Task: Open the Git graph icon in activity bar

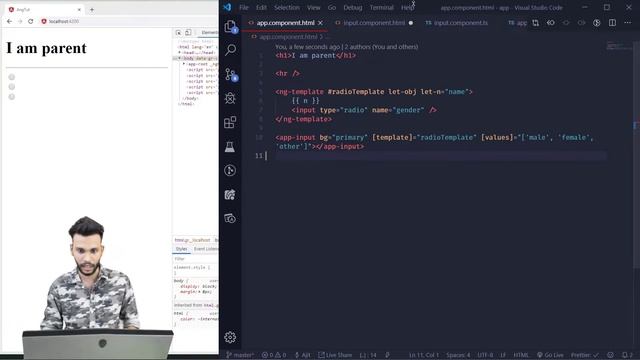Action: point(230,170)
